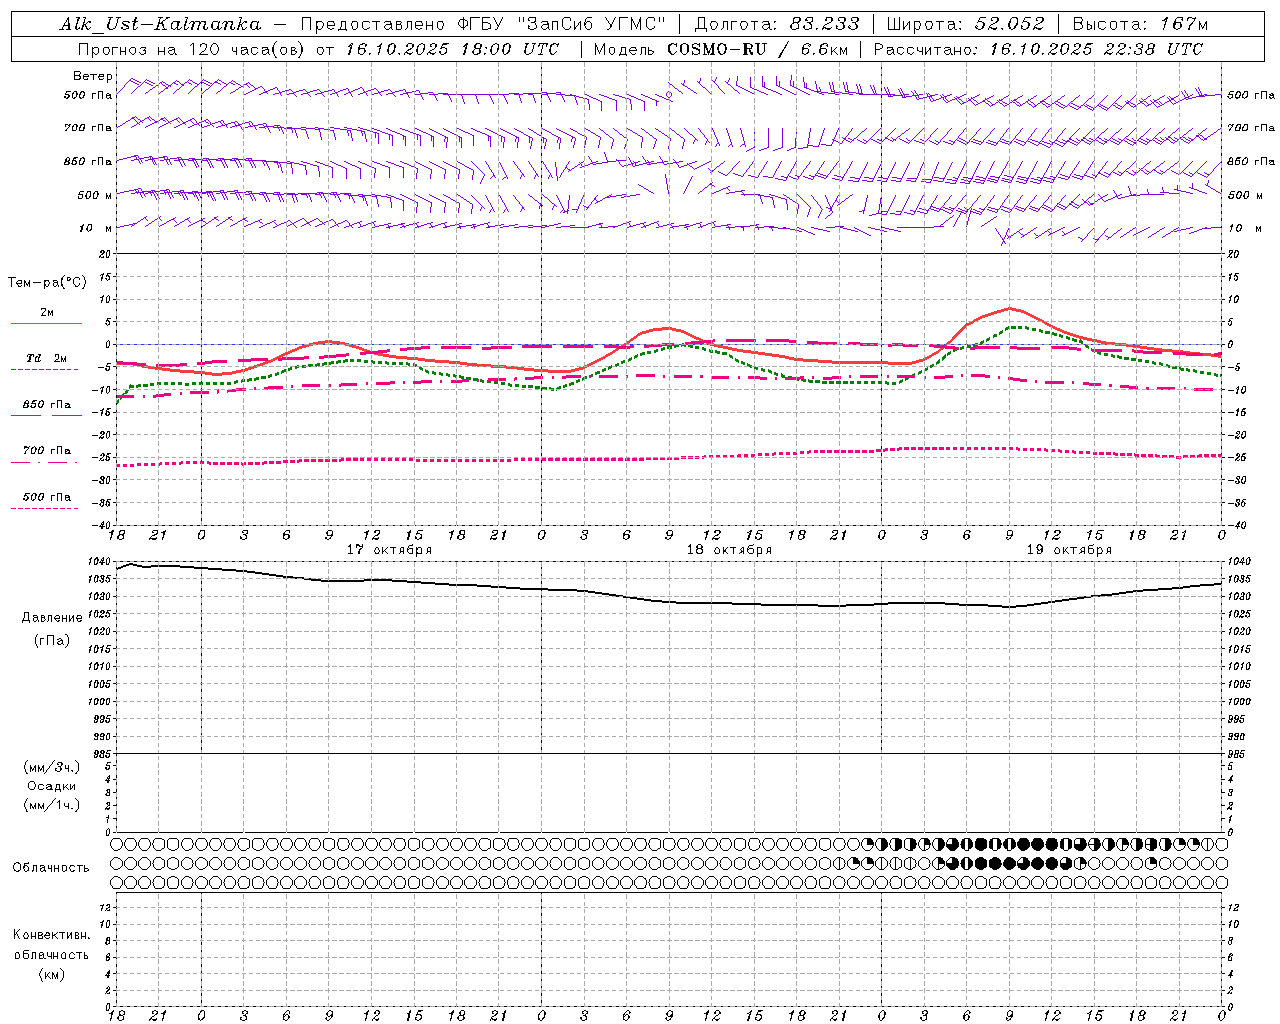The height and width of the screenshot is (1024, 1280).
Task: Click the '500 гПа' temperature legend entry
Action: (x=47, y=497)
